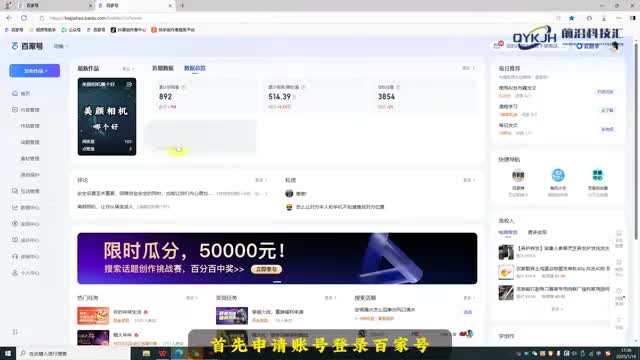
Task: Expand the more link beside the middle tasks column
Action: [x=330, y=298]
